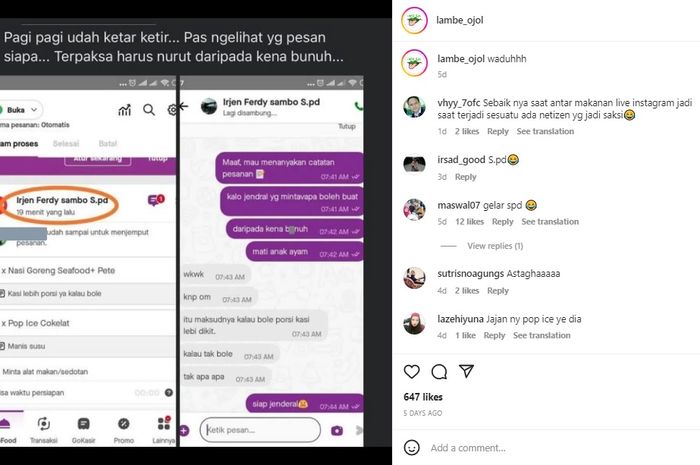
Task: View 12 likes on maswal07 comment
Action: click(469, 221)
